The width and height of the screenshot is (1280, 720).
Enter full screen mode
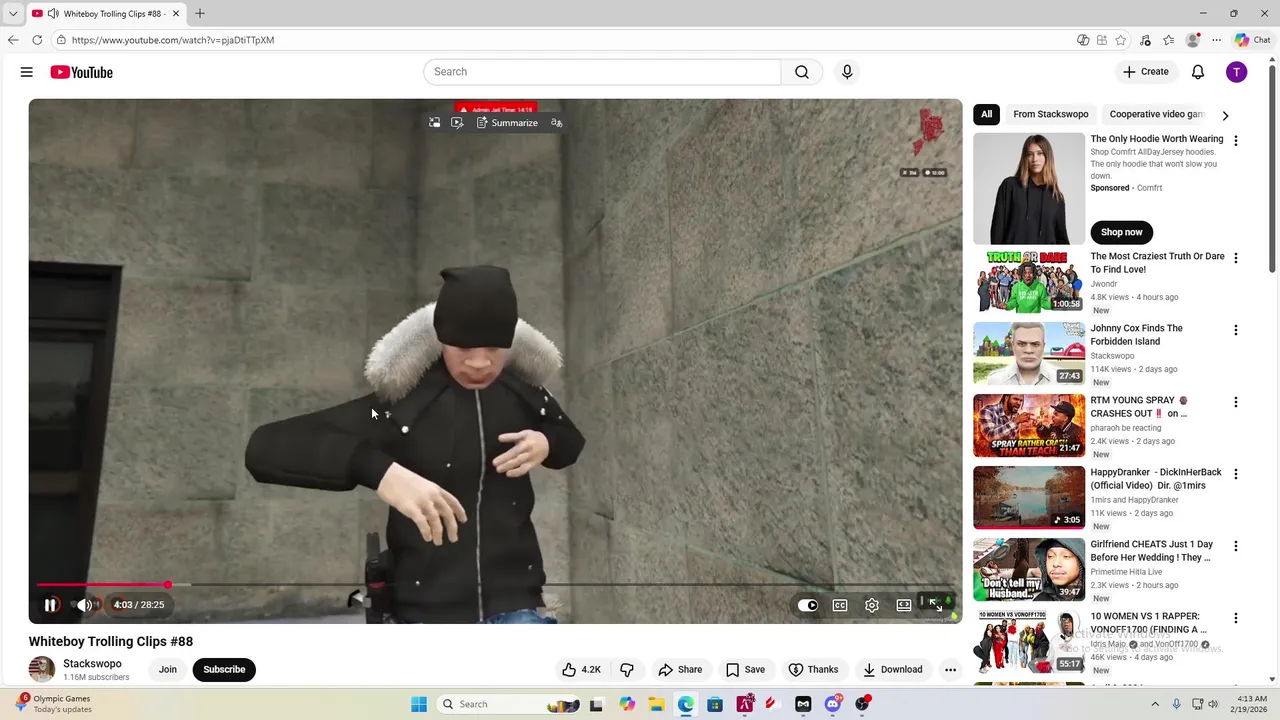tap(936, 605)
